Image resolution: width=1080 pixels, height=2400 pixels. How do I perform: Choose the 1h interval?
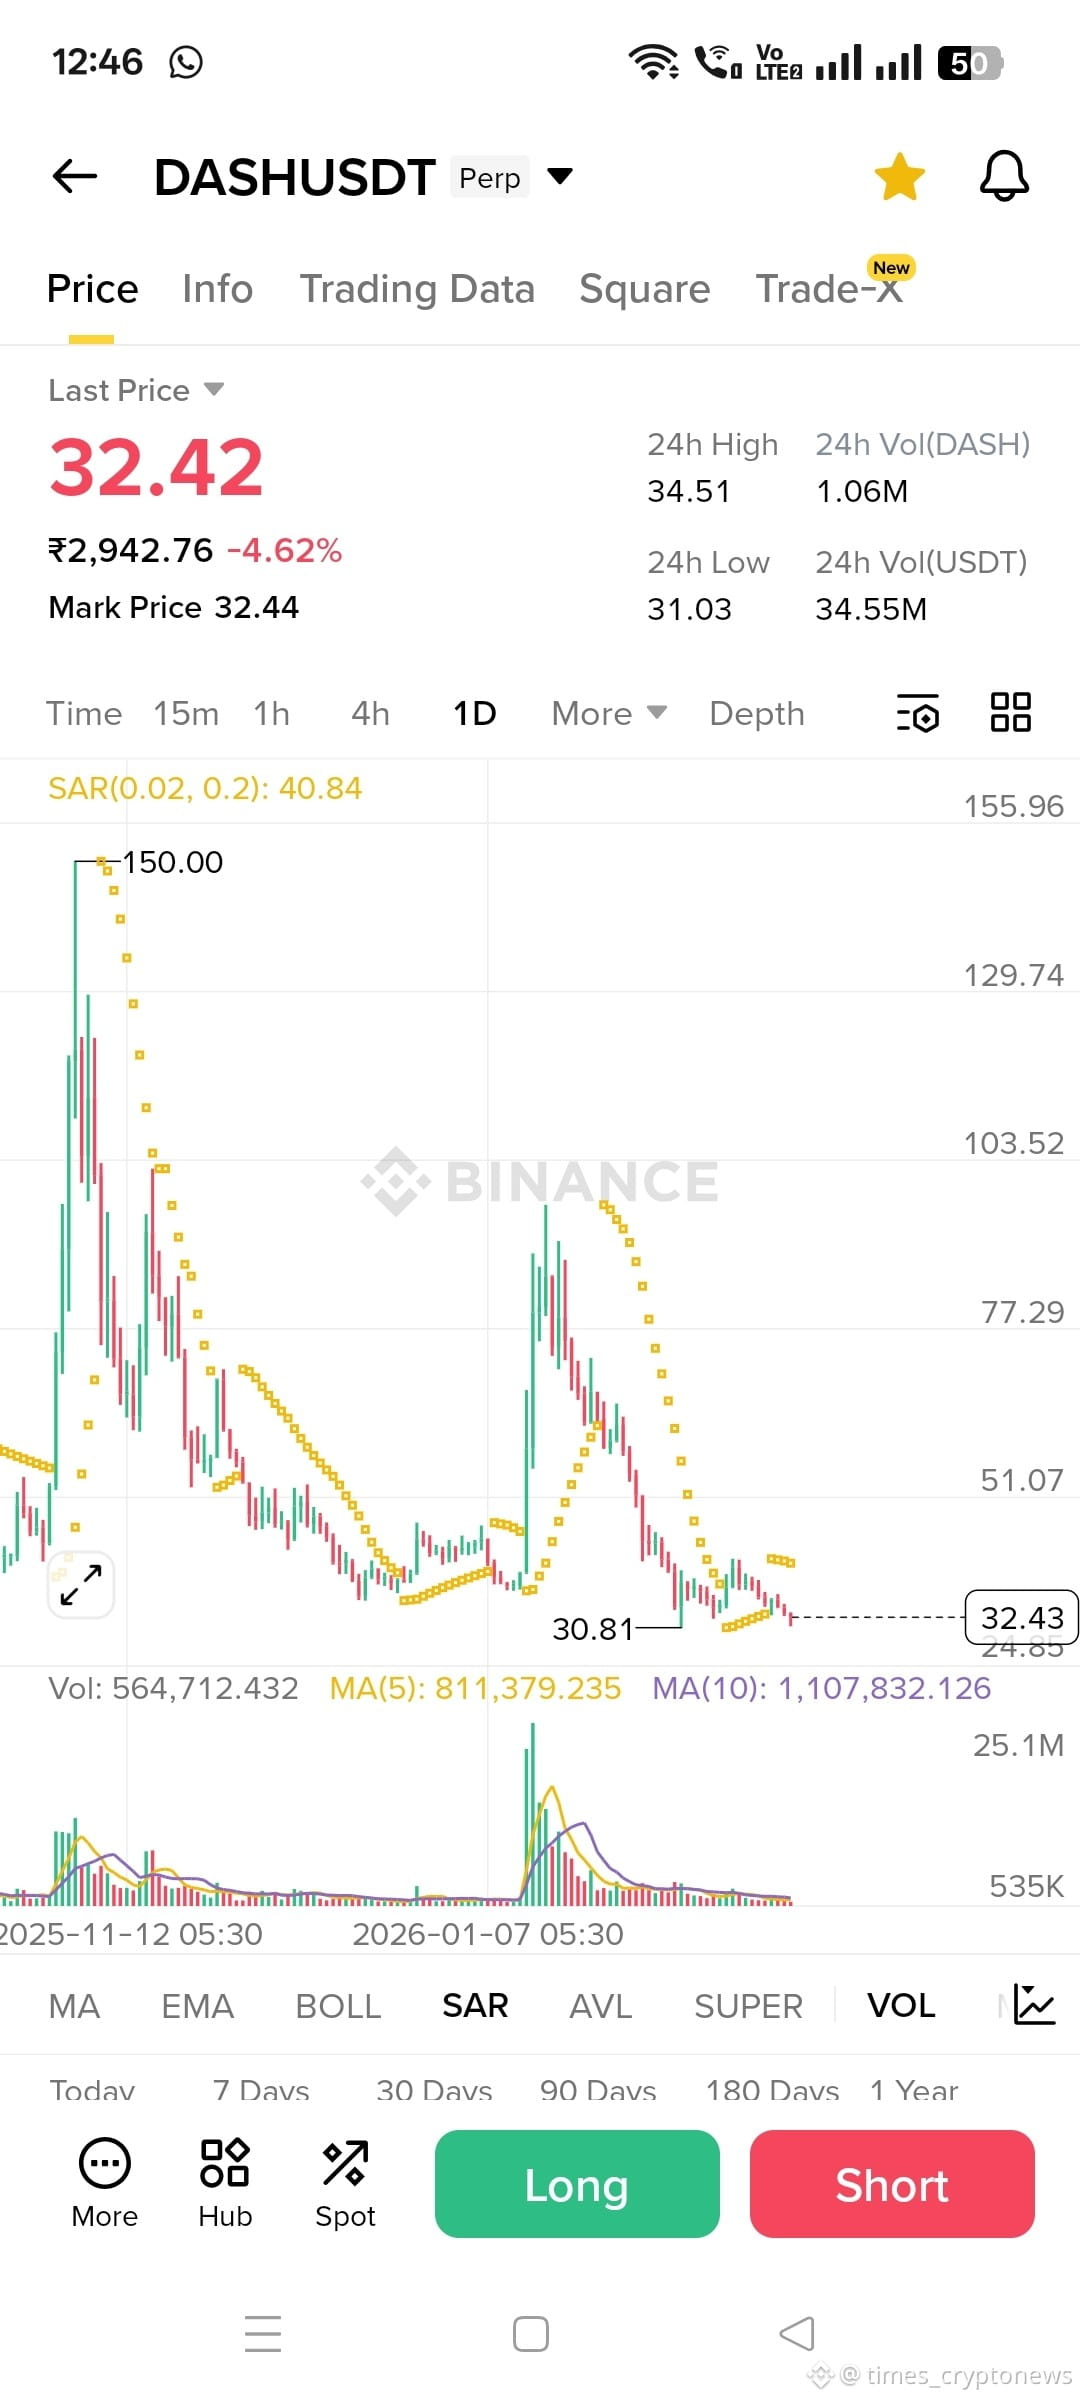(271, 714)
